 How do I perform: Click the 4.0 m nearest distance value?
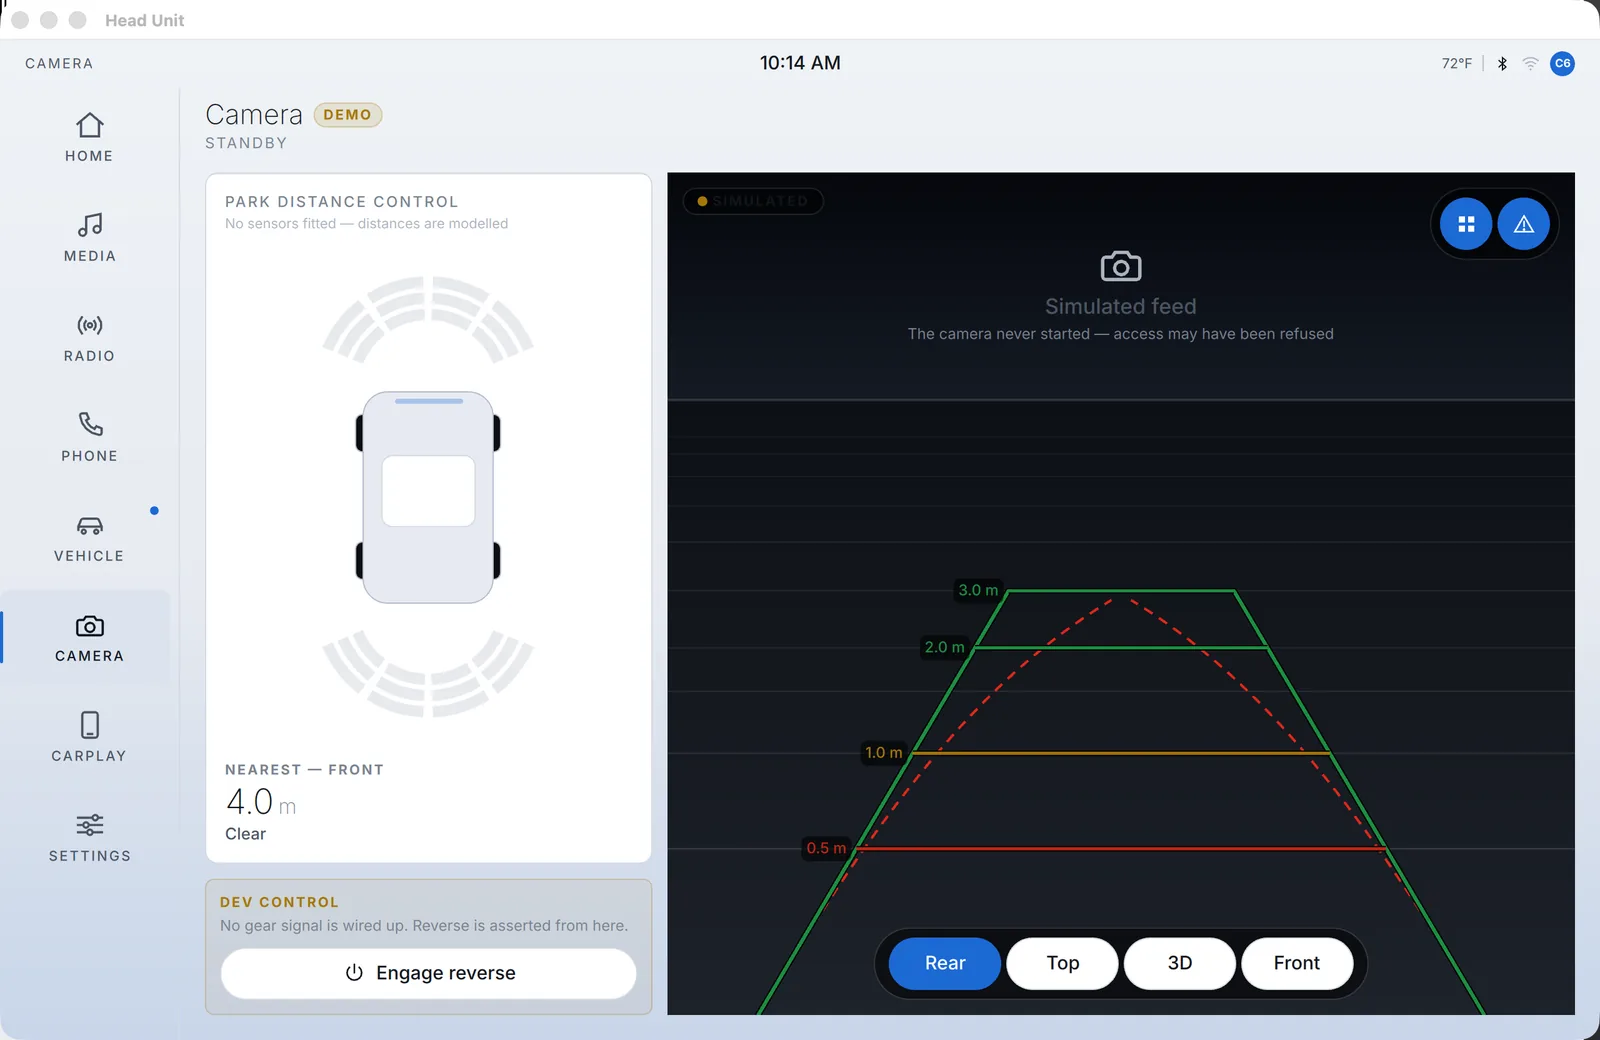click(261, 802)
